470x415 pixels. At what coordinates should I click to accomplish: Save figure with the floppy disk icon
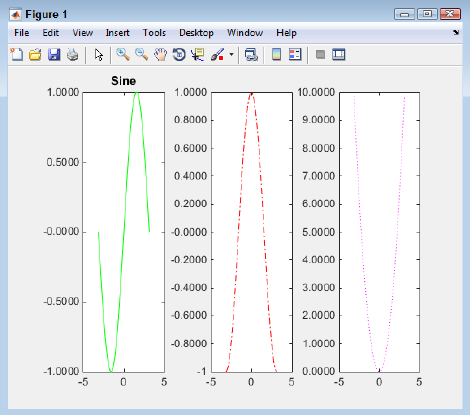point(54,55)
